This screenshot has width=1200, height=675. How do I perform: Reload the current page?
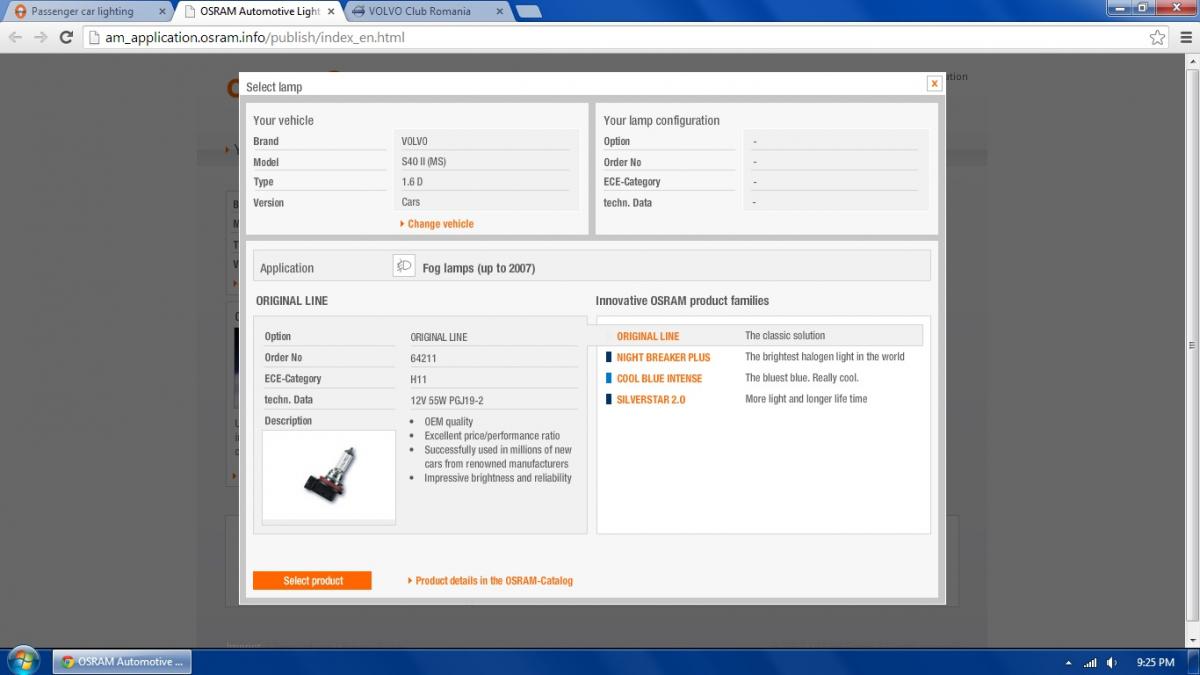pos(66,37)
